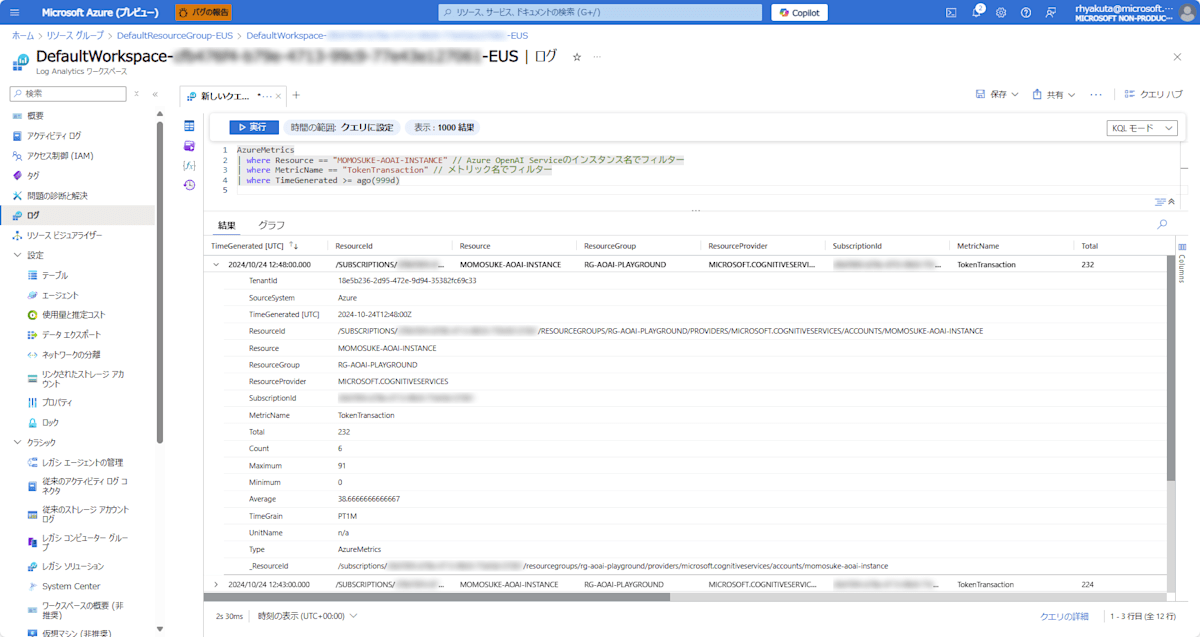The height and width of the screenshot is (637, 1200).
Task: Open クエリ ハブ
Action: pyautogui.click(x=1153, y=94)
